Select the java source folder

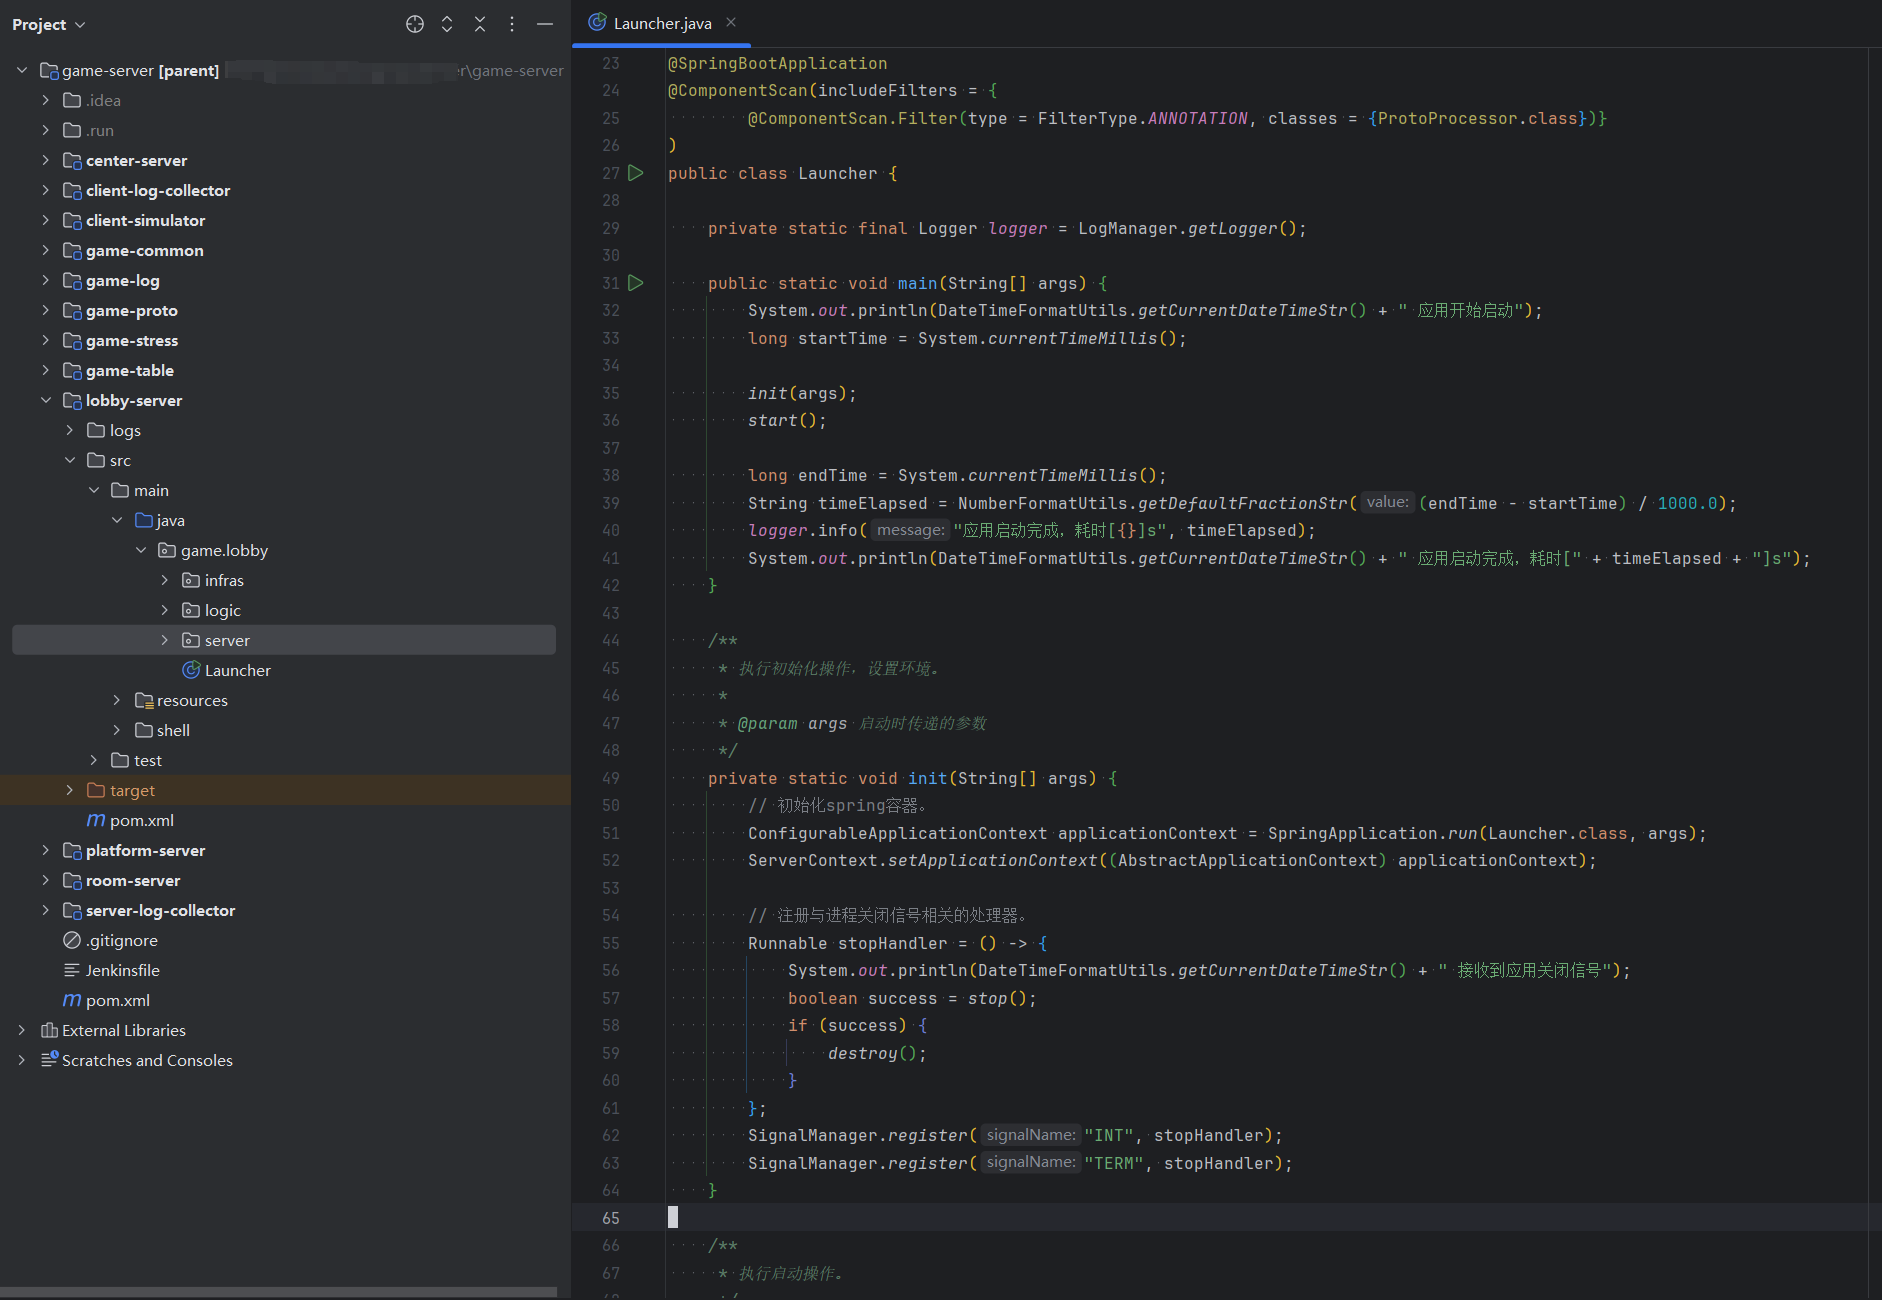click(x=170, y=520)
